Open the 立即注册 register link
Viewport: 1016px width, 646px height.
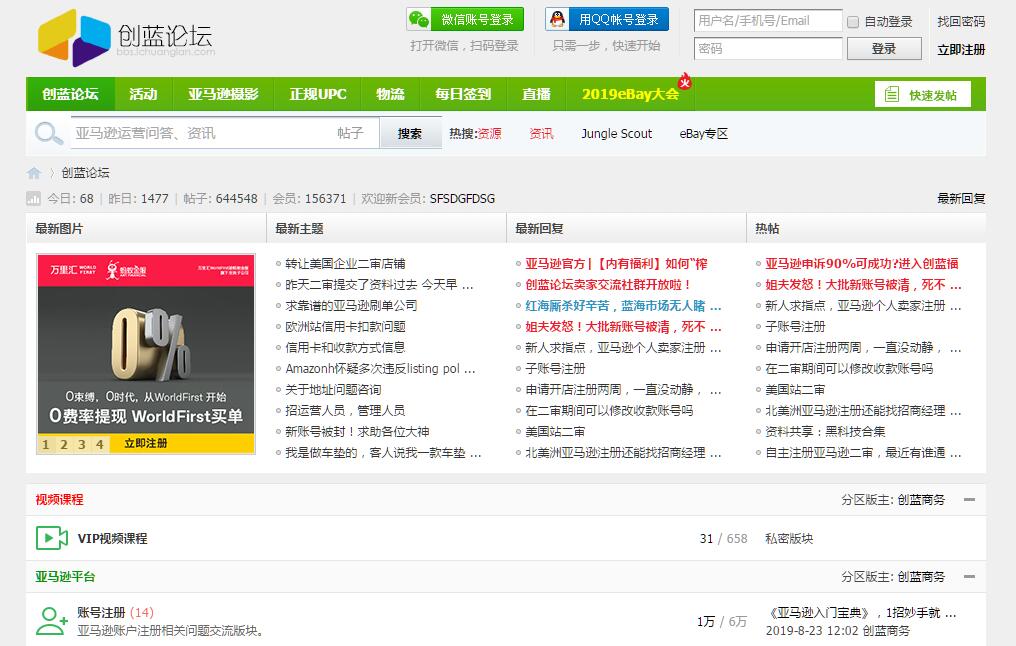pos(960,49)
